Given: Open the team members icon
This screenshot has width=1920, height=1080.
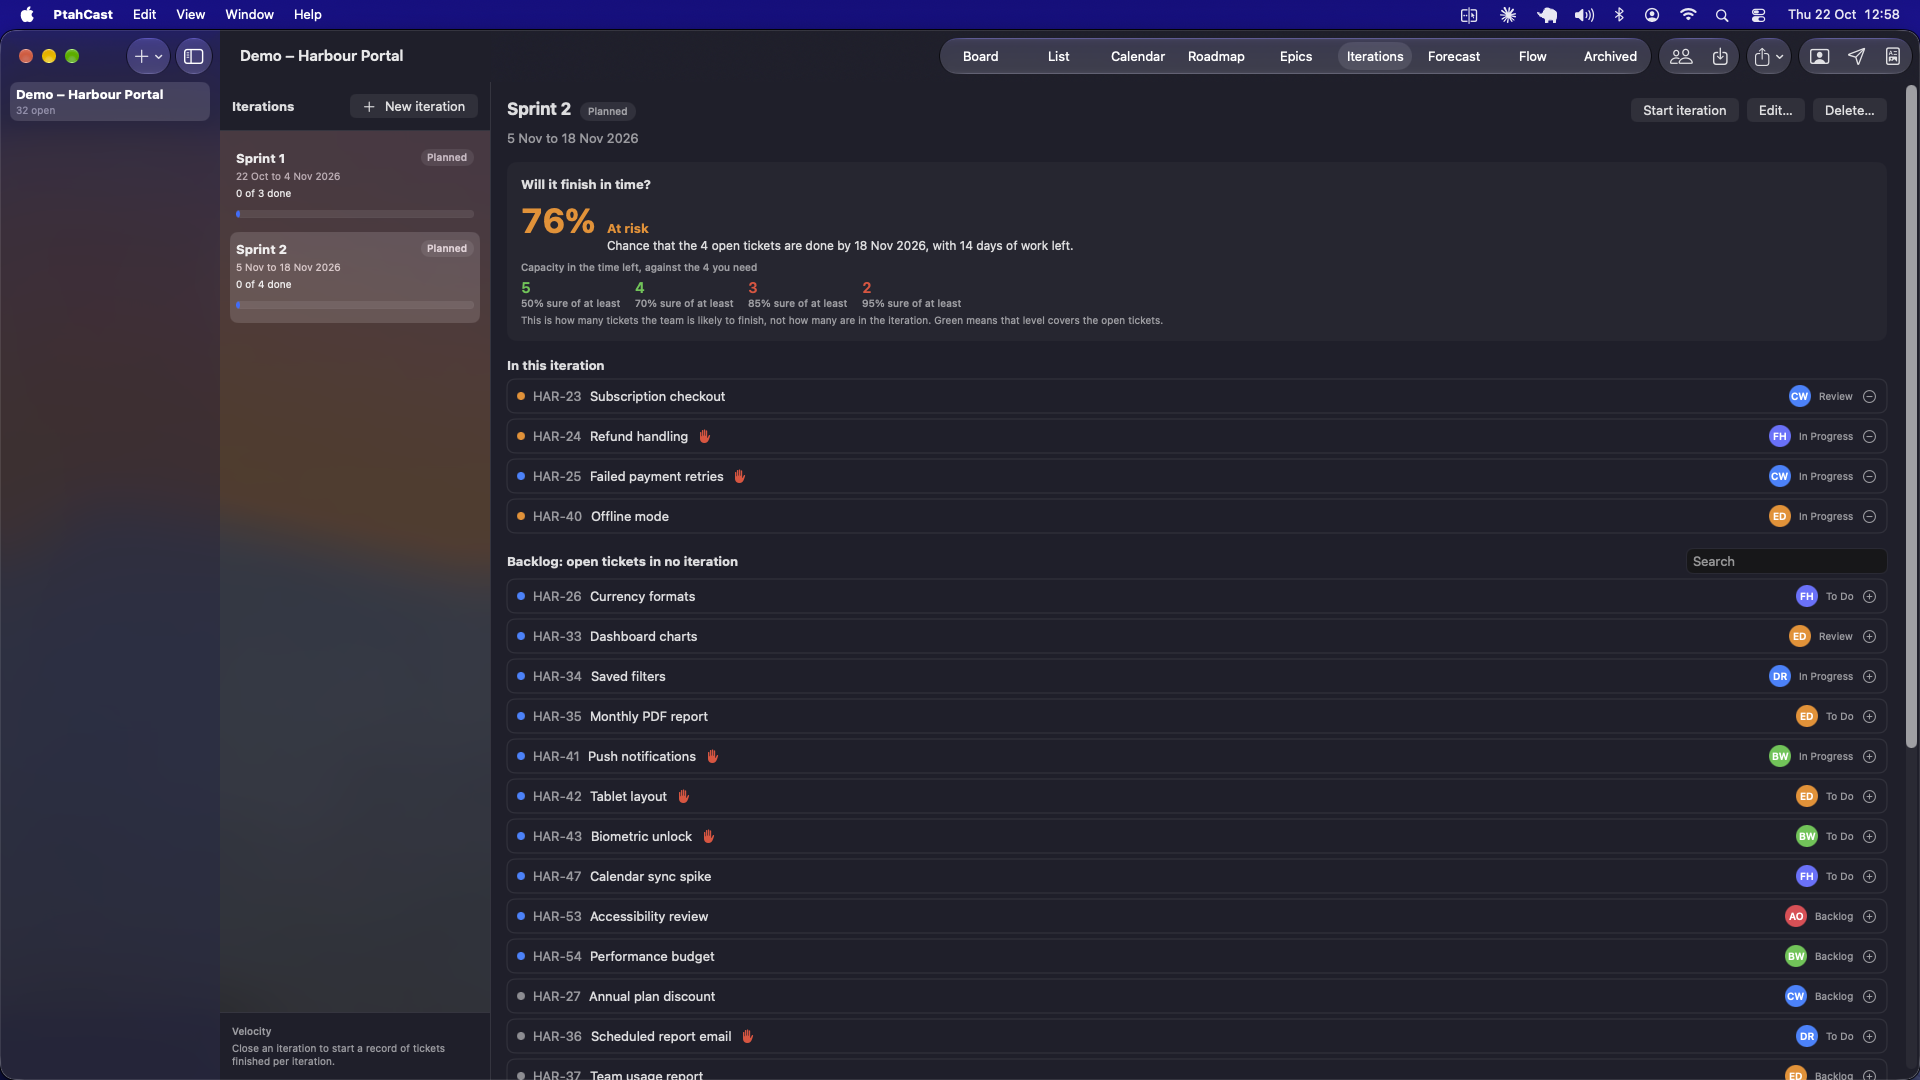Looking at the screenshot, I should (1681, 57).
